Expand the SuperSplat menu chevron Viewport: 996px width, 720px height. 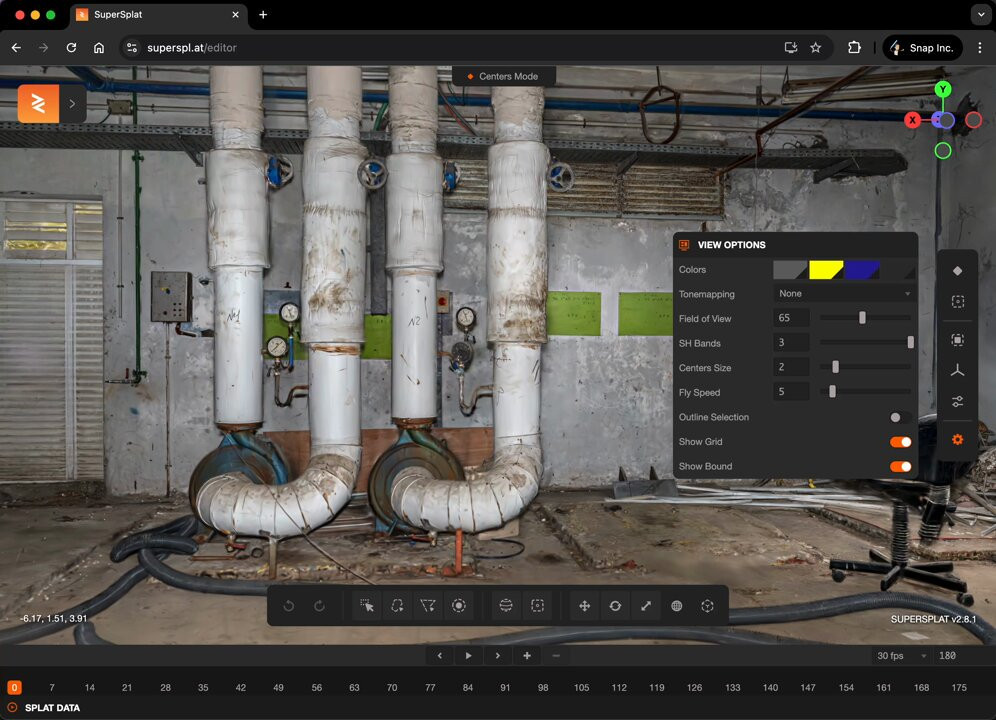tap(72, 104)
